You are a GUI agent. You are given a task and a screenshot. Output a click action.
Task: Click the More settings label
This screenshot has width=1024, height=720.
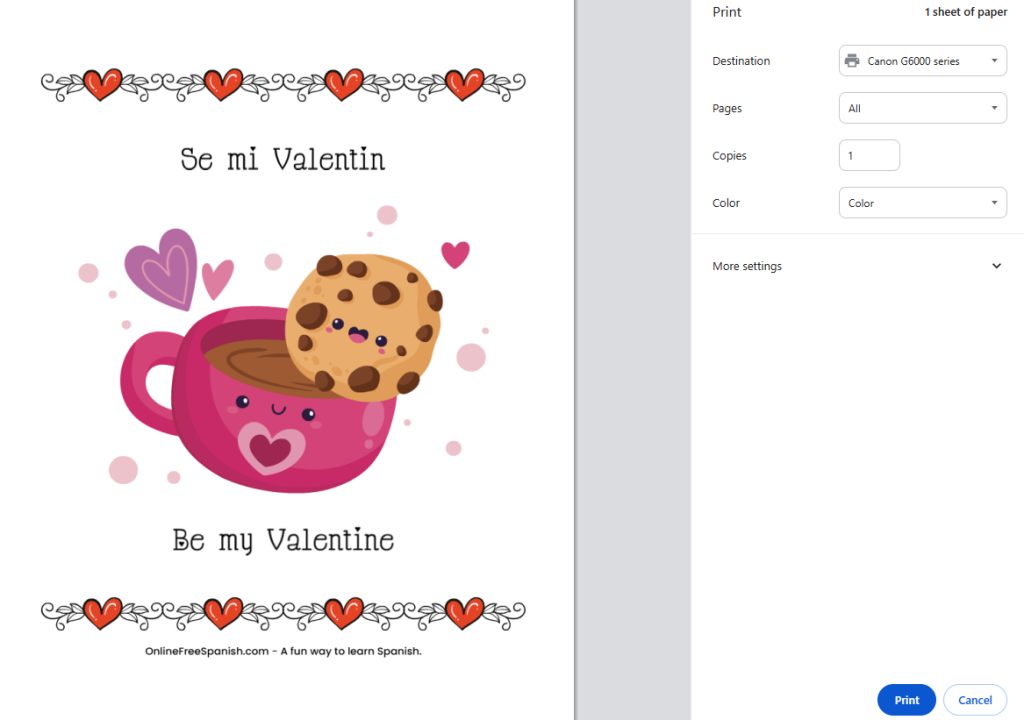coord(747,266)
